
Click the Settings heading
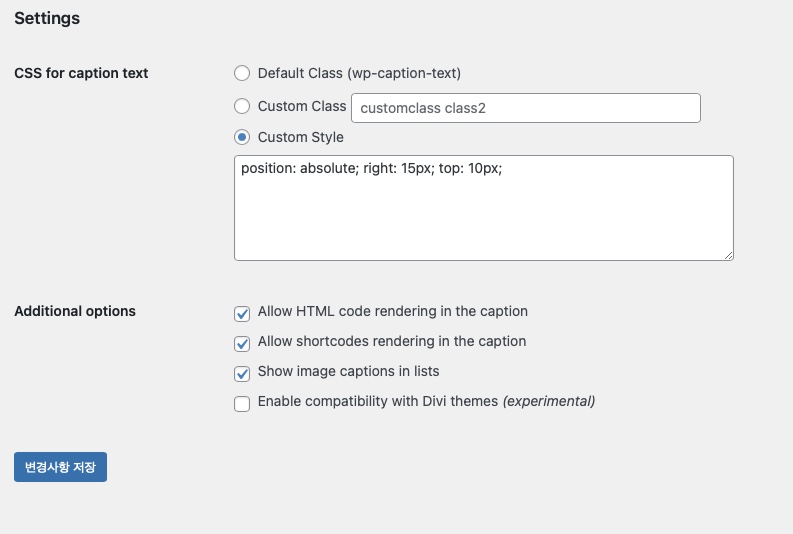(47, 18)
